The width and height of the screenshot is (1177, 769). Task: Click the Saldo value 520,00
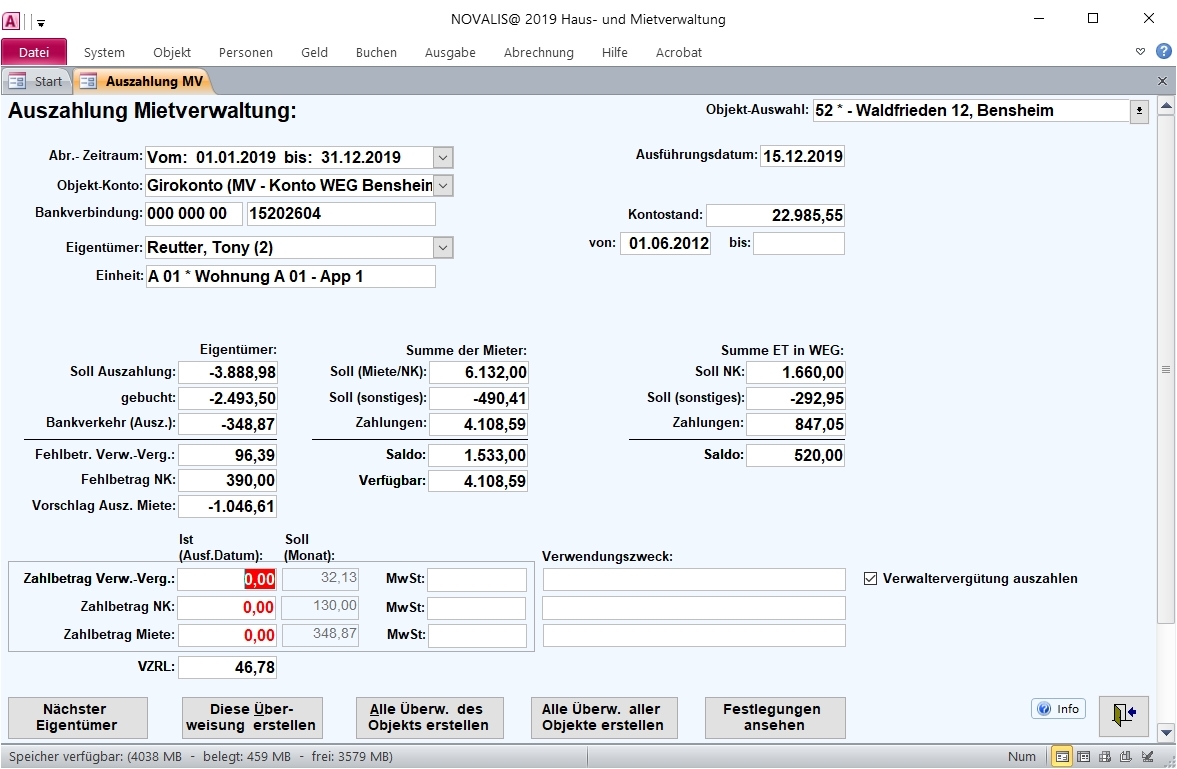796,455
